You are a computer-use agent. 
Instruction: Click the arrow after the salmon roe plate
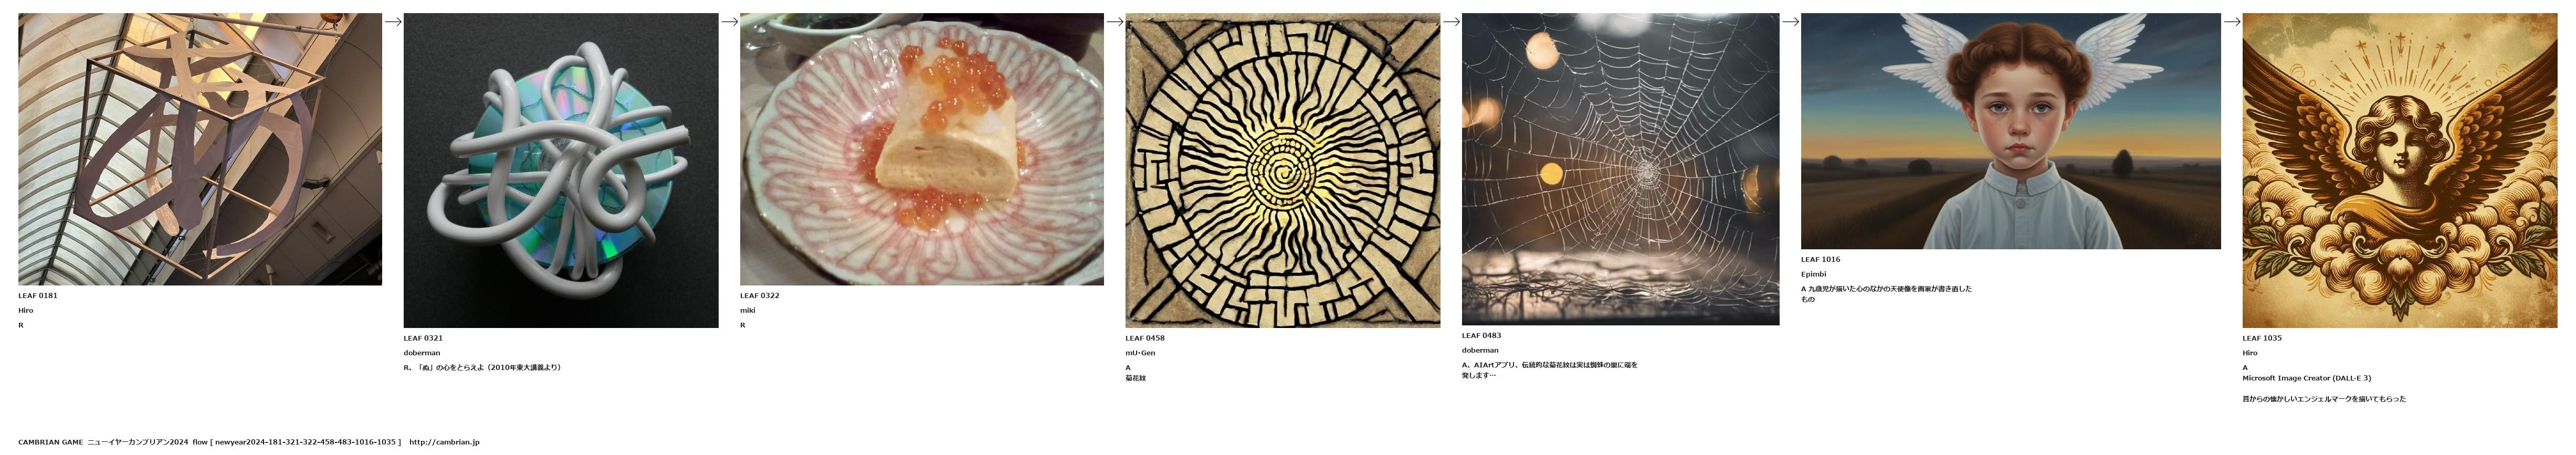point(1115,21)
